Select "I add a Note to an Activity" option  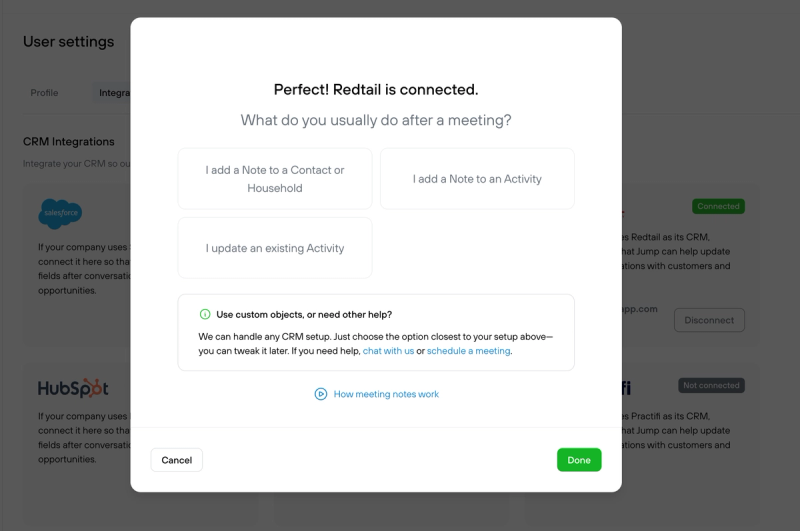(x=477, y=179)
